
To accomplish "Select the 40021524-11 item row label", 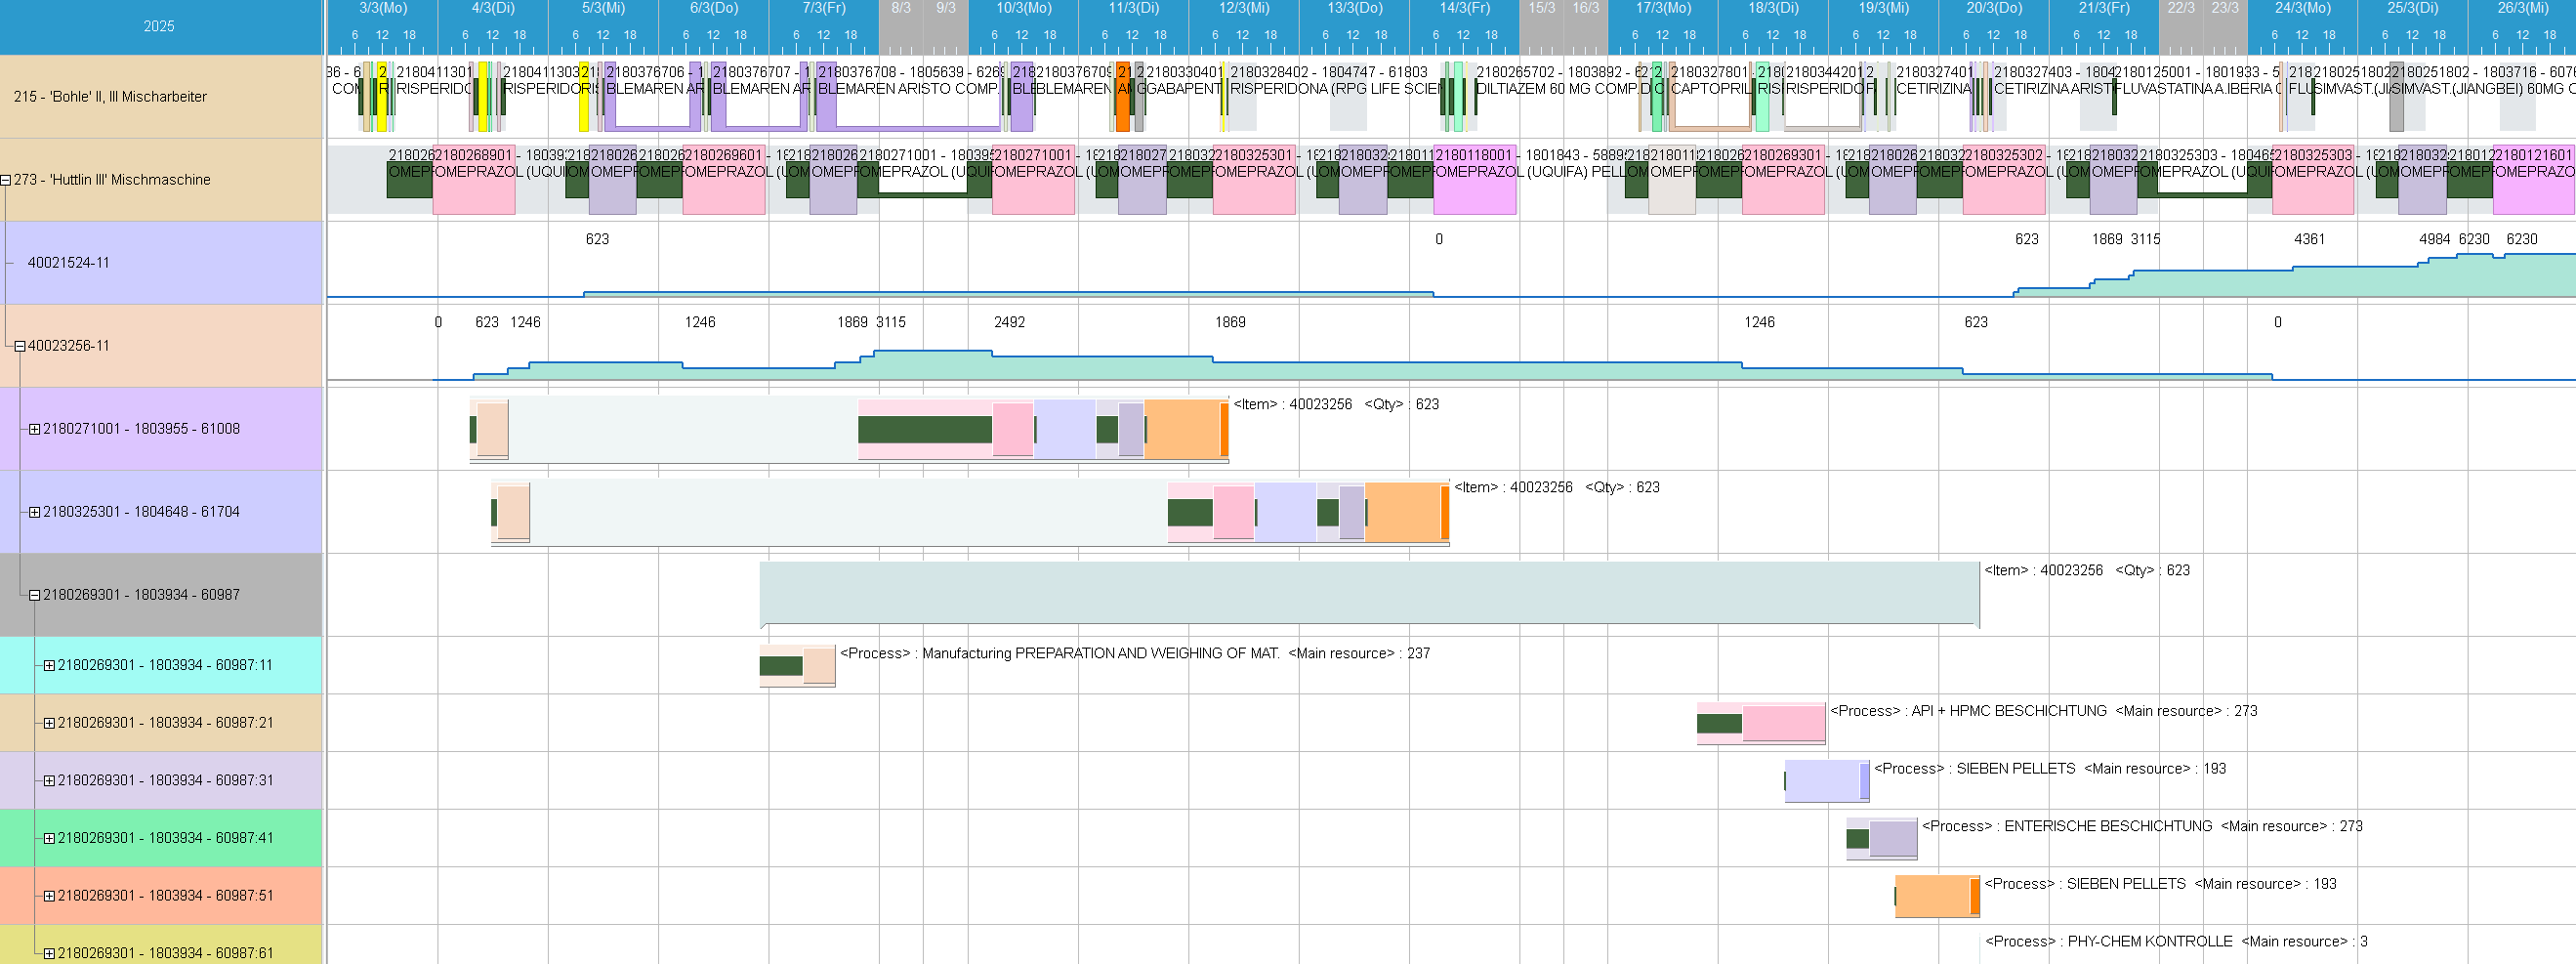I will [x=68, y=263].
